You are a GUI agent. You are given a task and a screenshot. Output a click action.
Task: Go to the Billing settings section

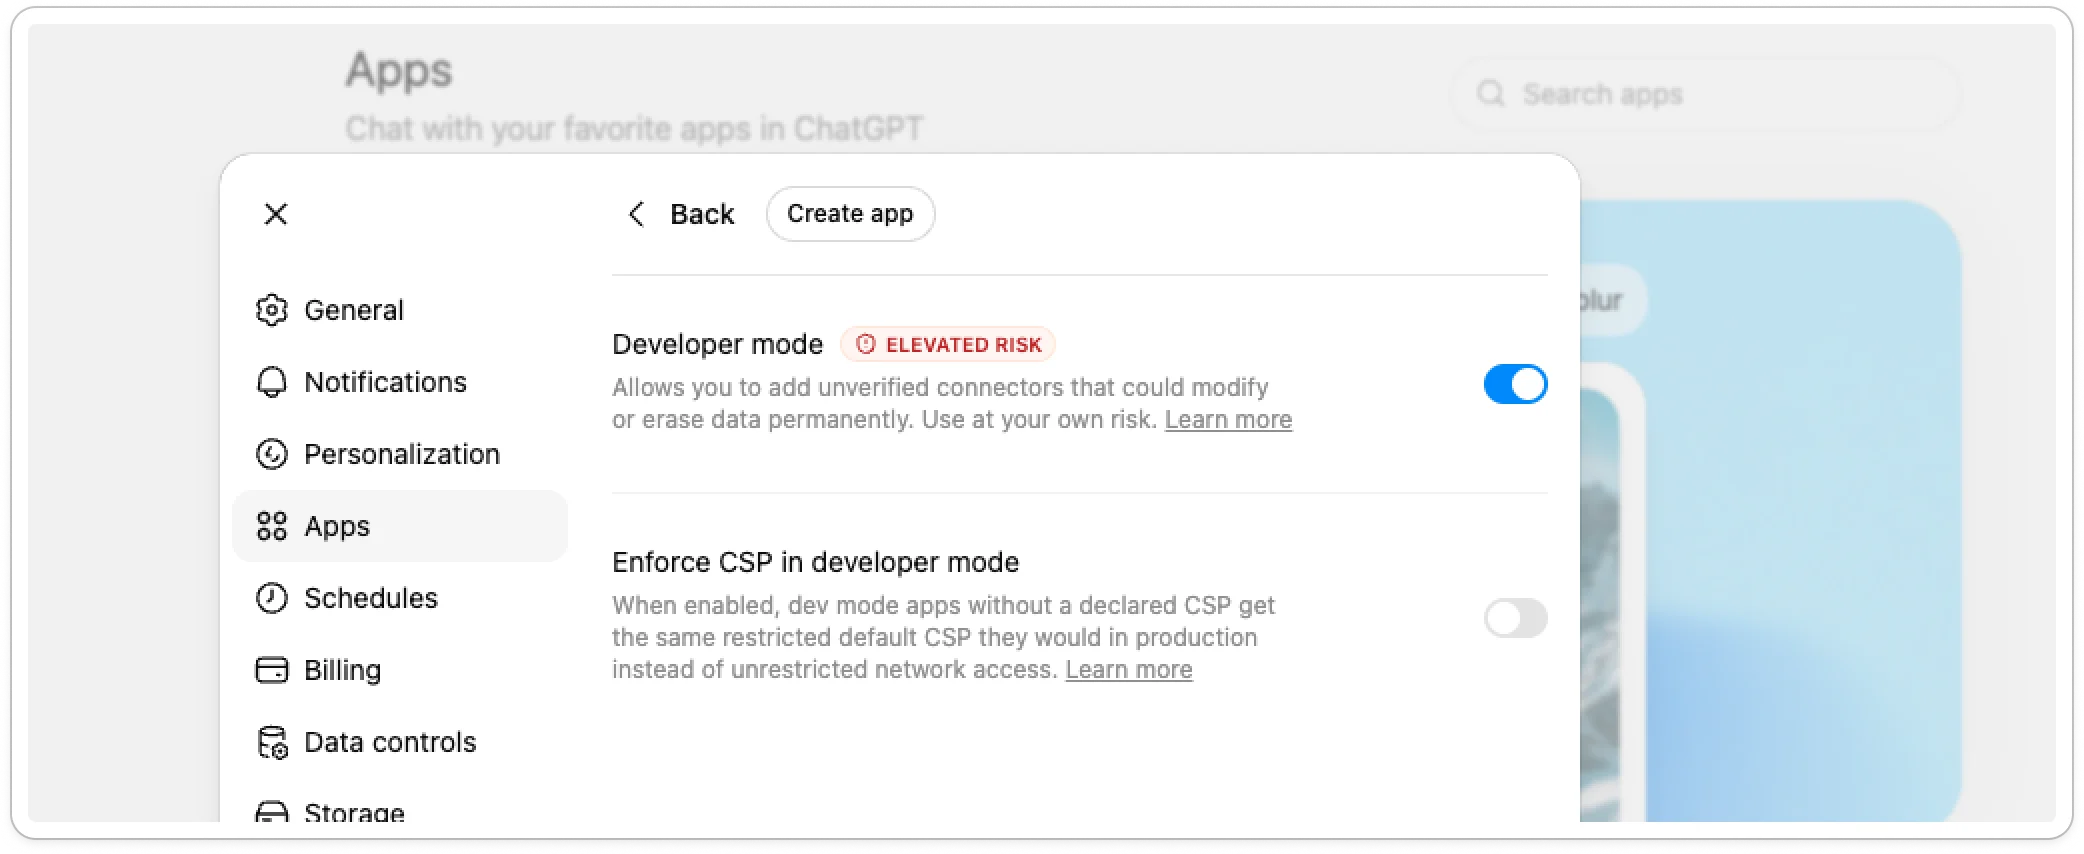[400, 670]
